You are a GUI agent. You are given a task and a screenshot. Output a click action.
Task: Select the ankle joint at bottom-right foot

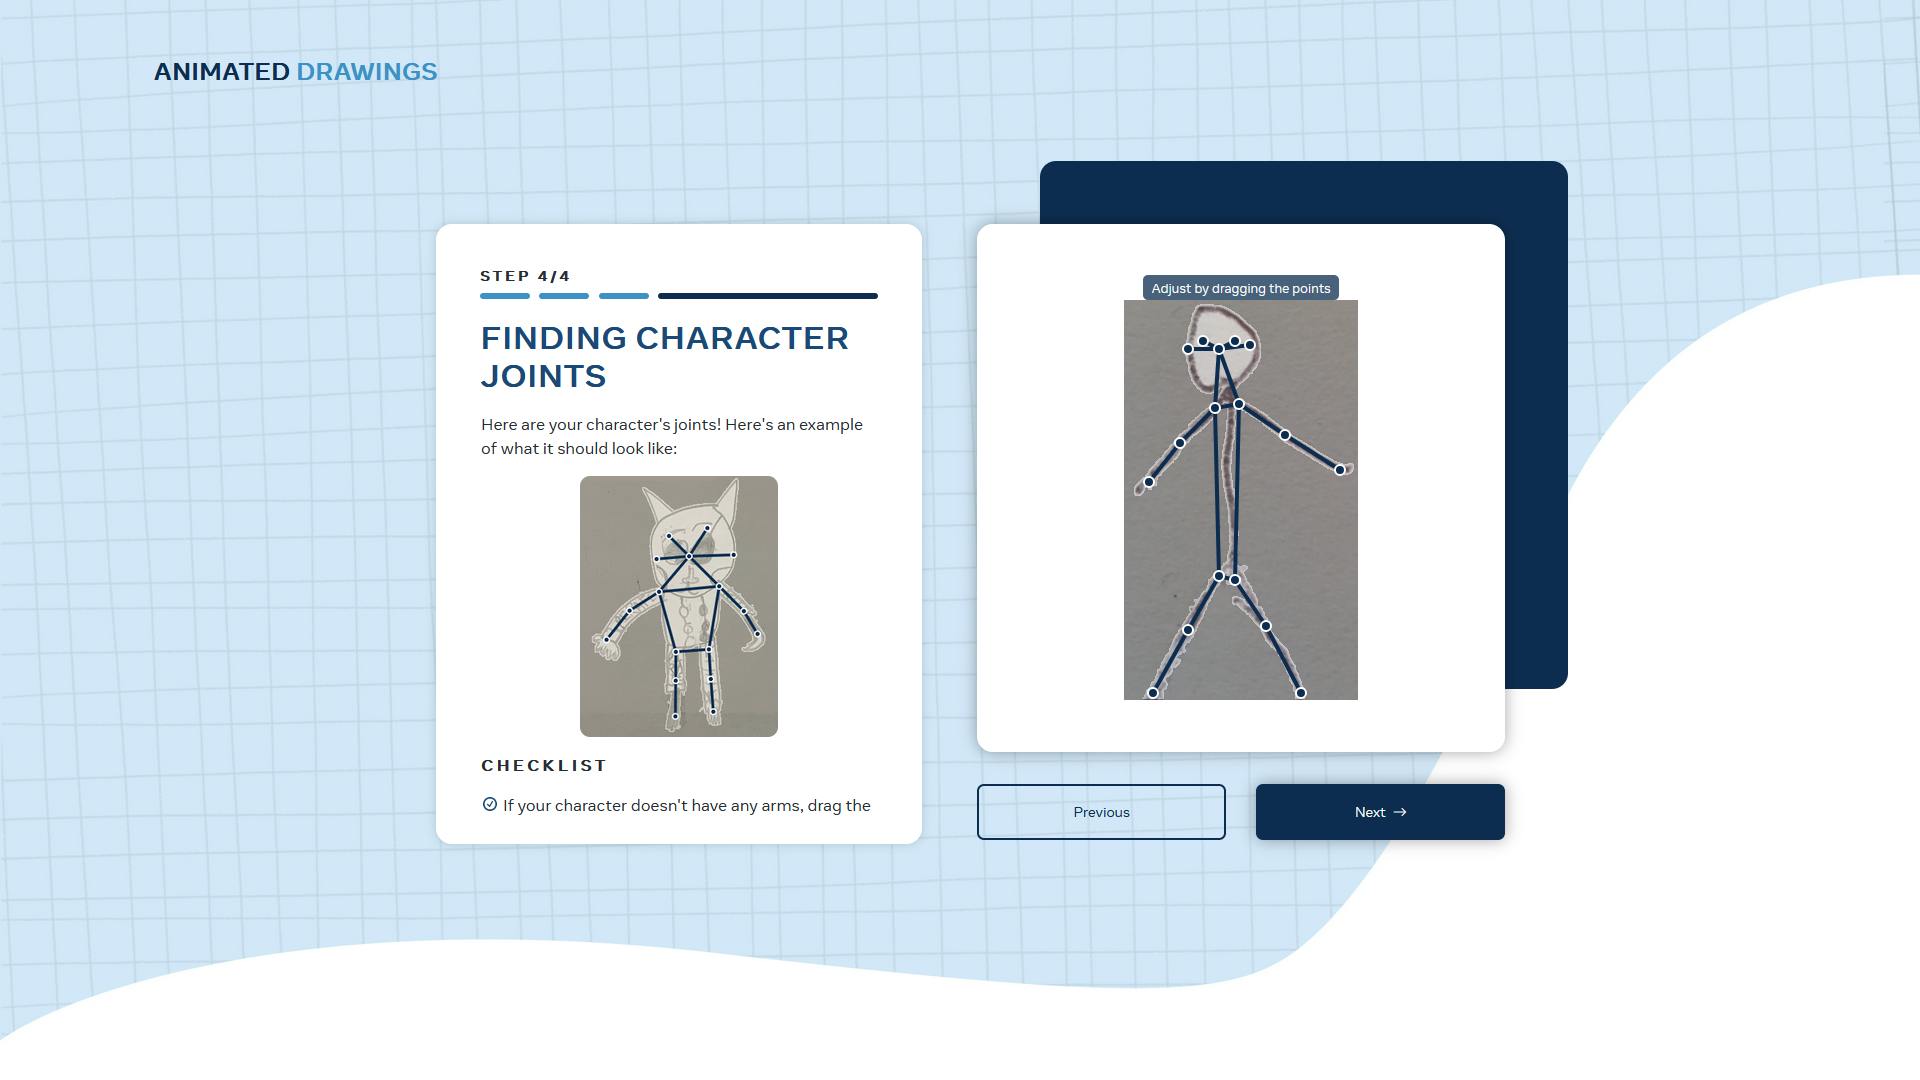pos(1301,693)
